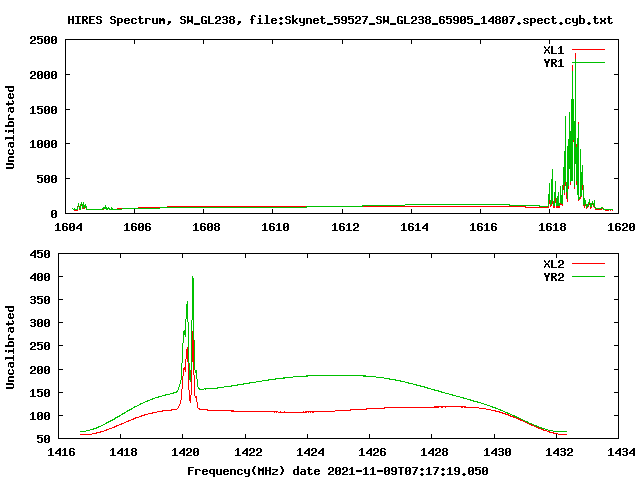Click the 1430 x-axis tick label
Image resolution: width=640 pixels, height=480 pixels.
pyautogui.click(x=497, y=452)
